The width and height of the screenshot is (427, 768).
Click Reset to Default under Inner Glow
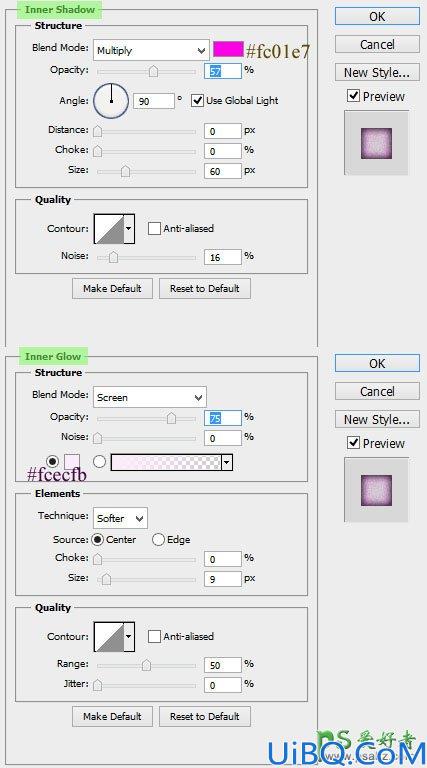[205, 716]
